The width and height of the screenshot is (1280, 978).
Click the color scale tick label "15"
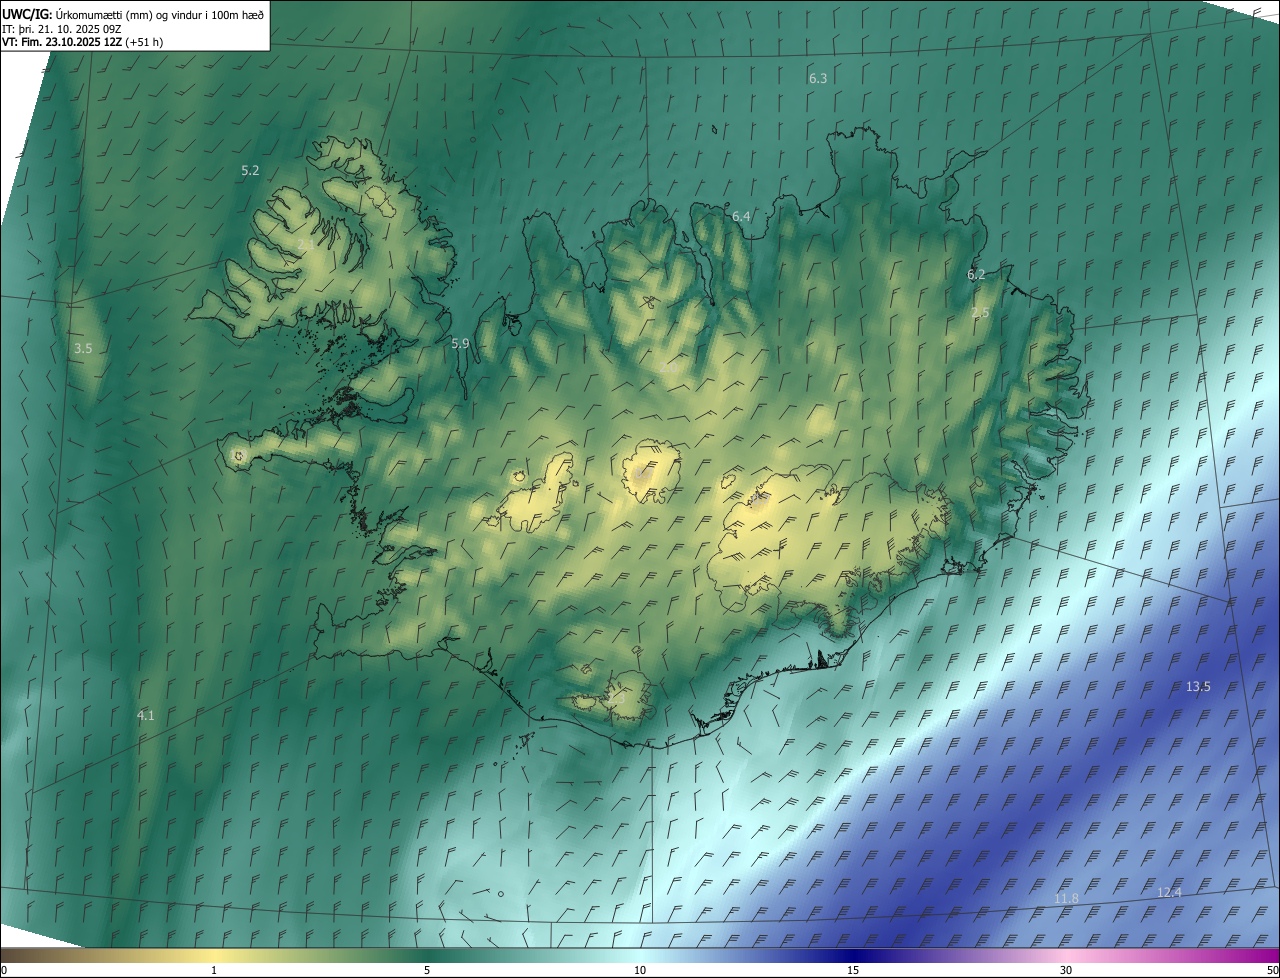[x=853, y=971]
